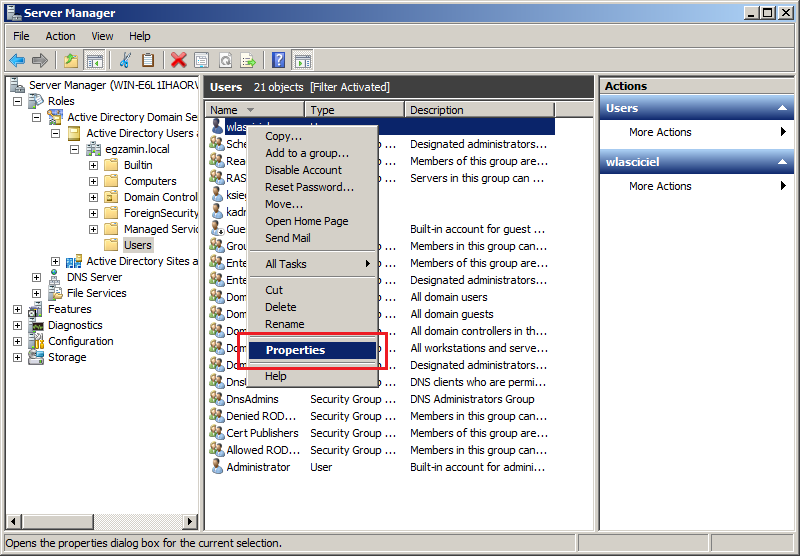Viewport: 800px width, 556px height.
Task: Toggle Show/Hide Console Tree toolbar icon
Action: point(94,61)
